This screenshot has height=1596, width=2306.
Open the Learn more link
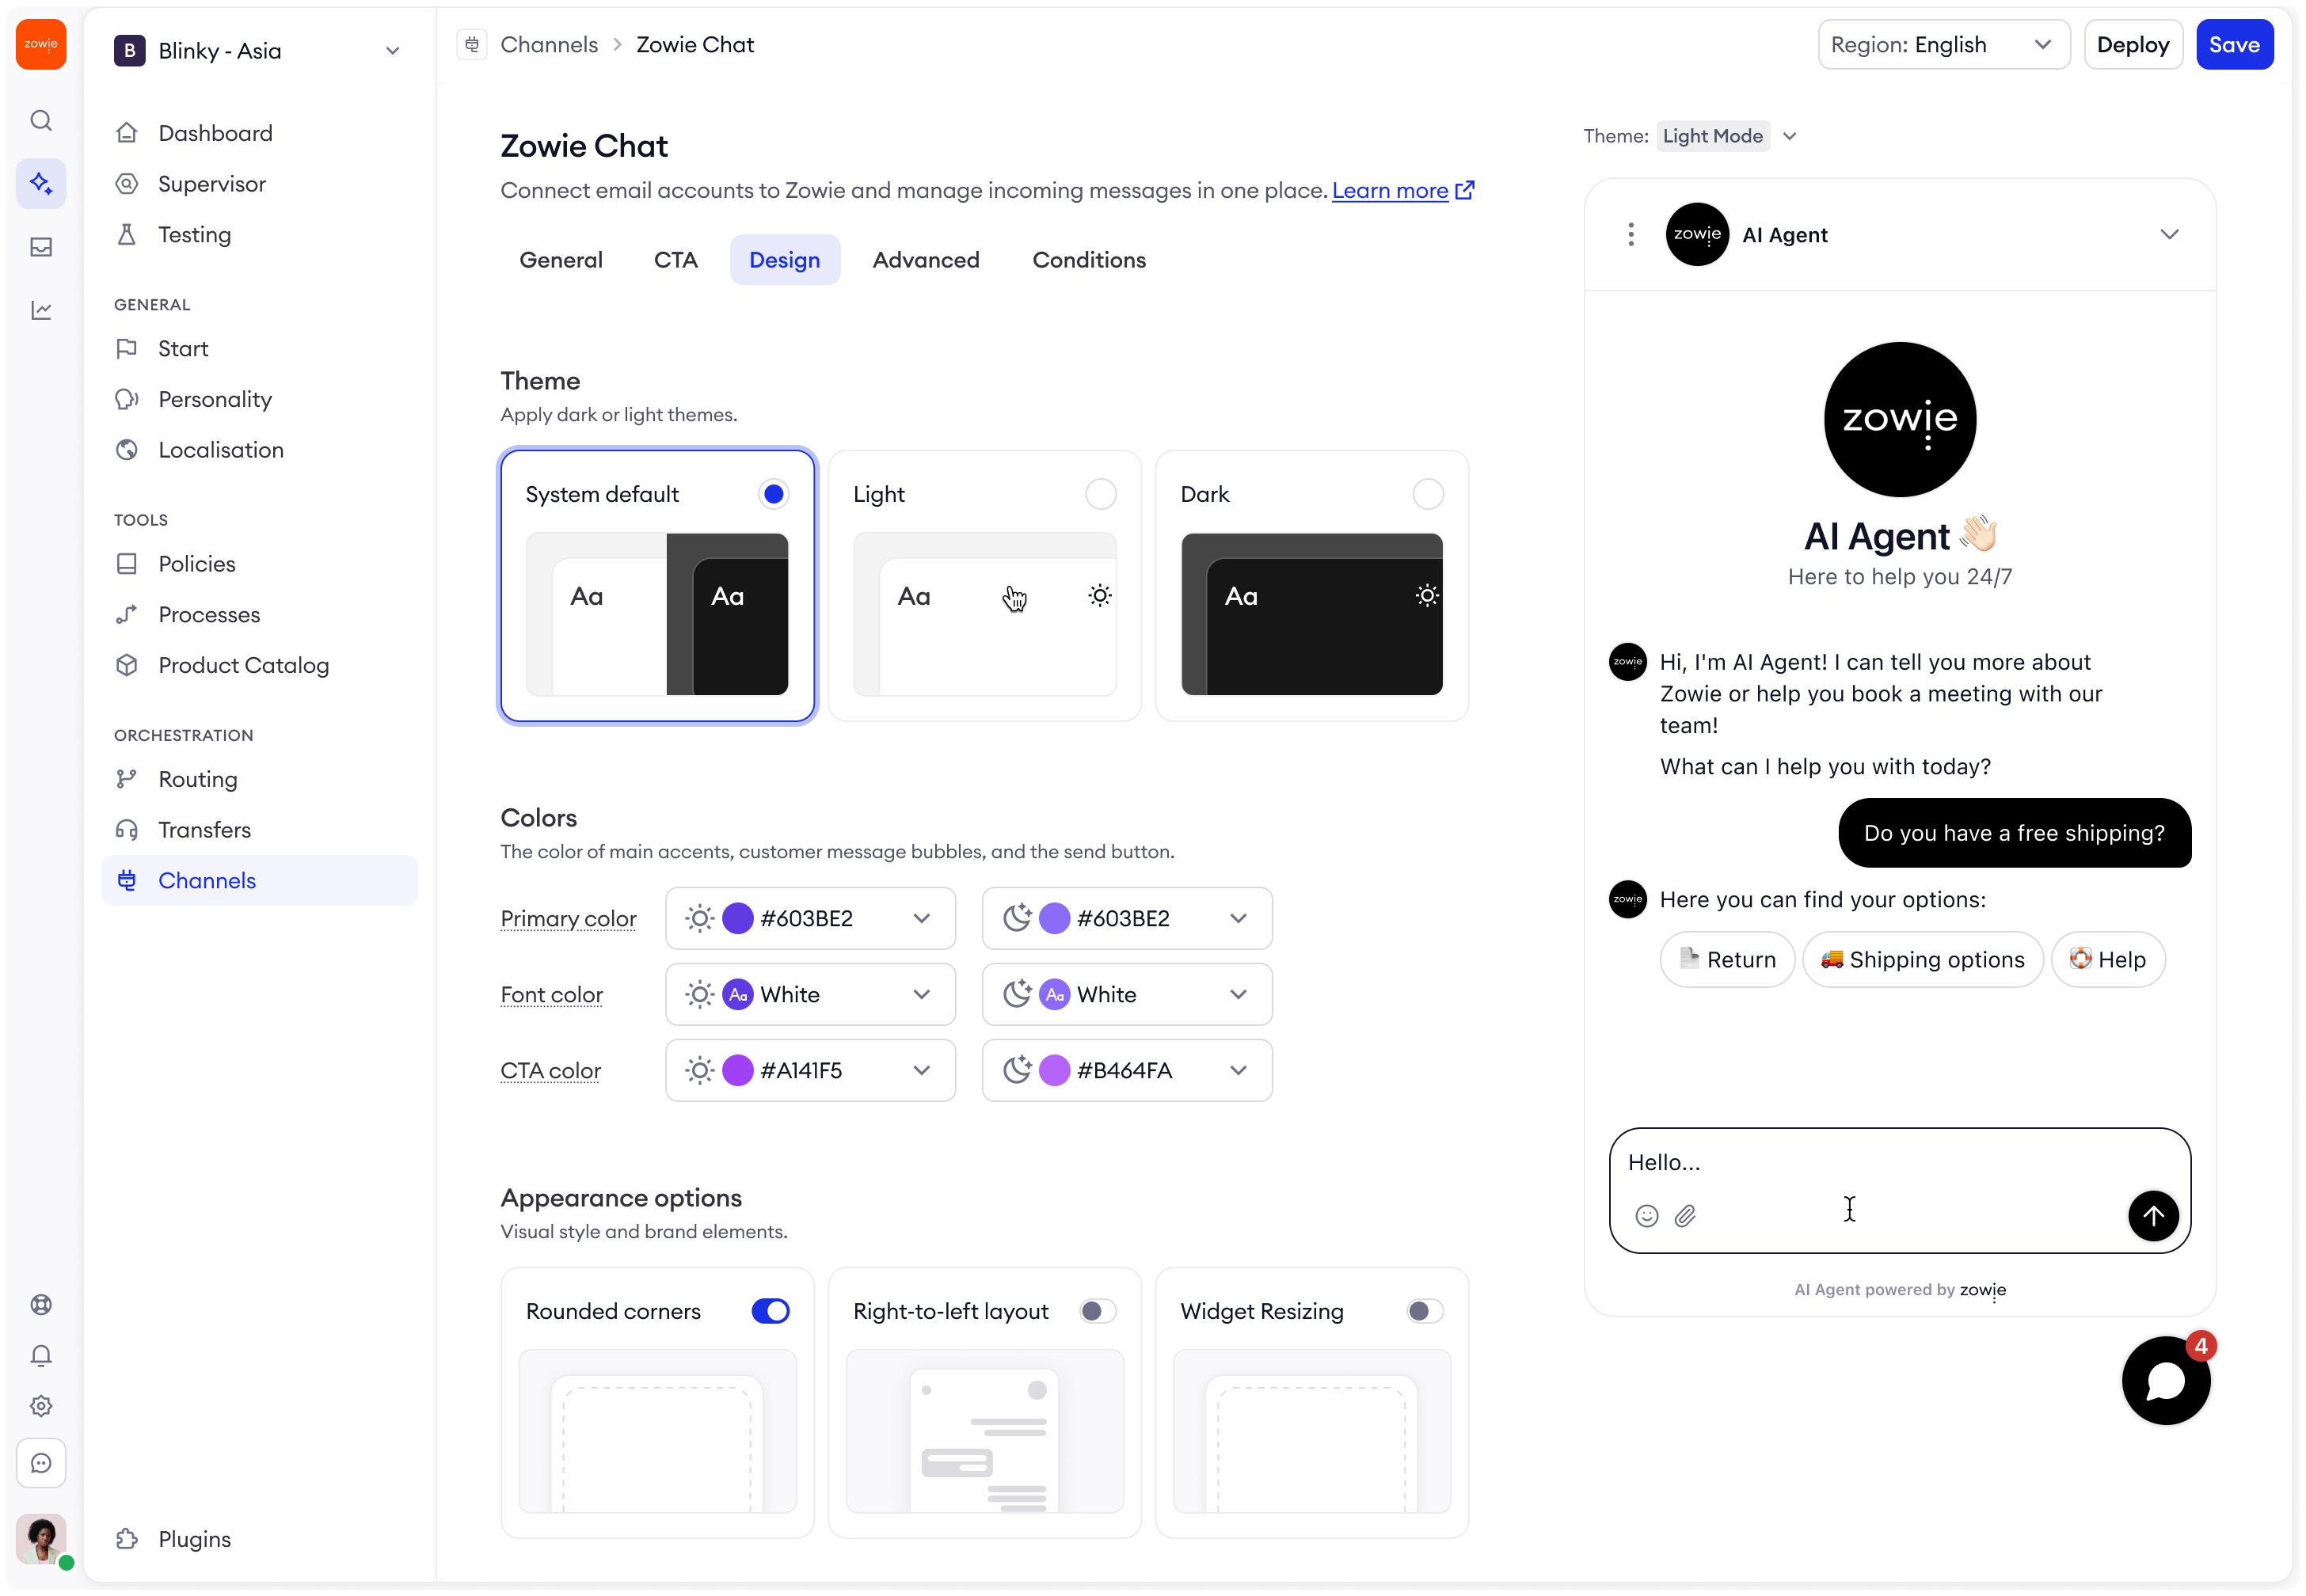[1402, 190]
